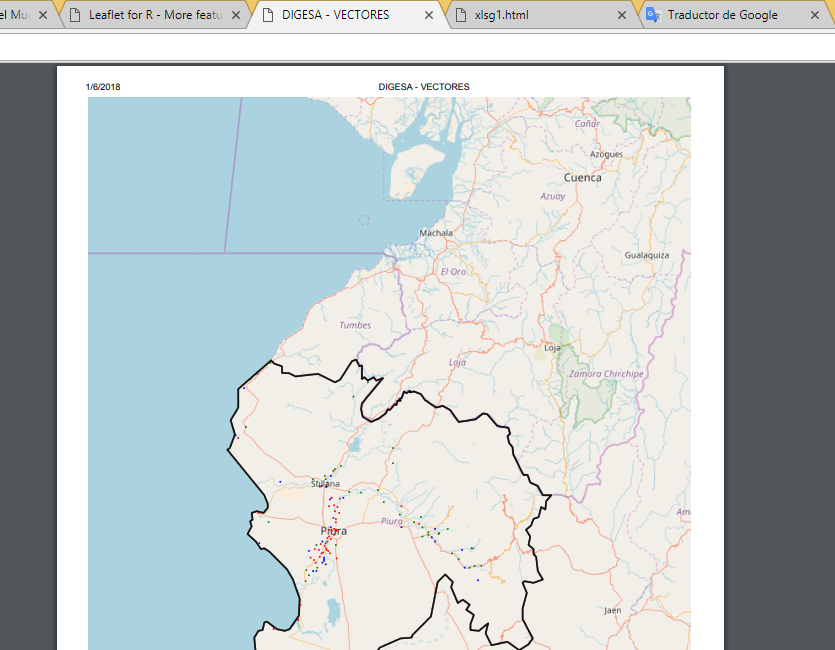Image resolution: width=835 pixels, height=650 pixels.
Task: Click the italic Loja province label
Action: 457,362
